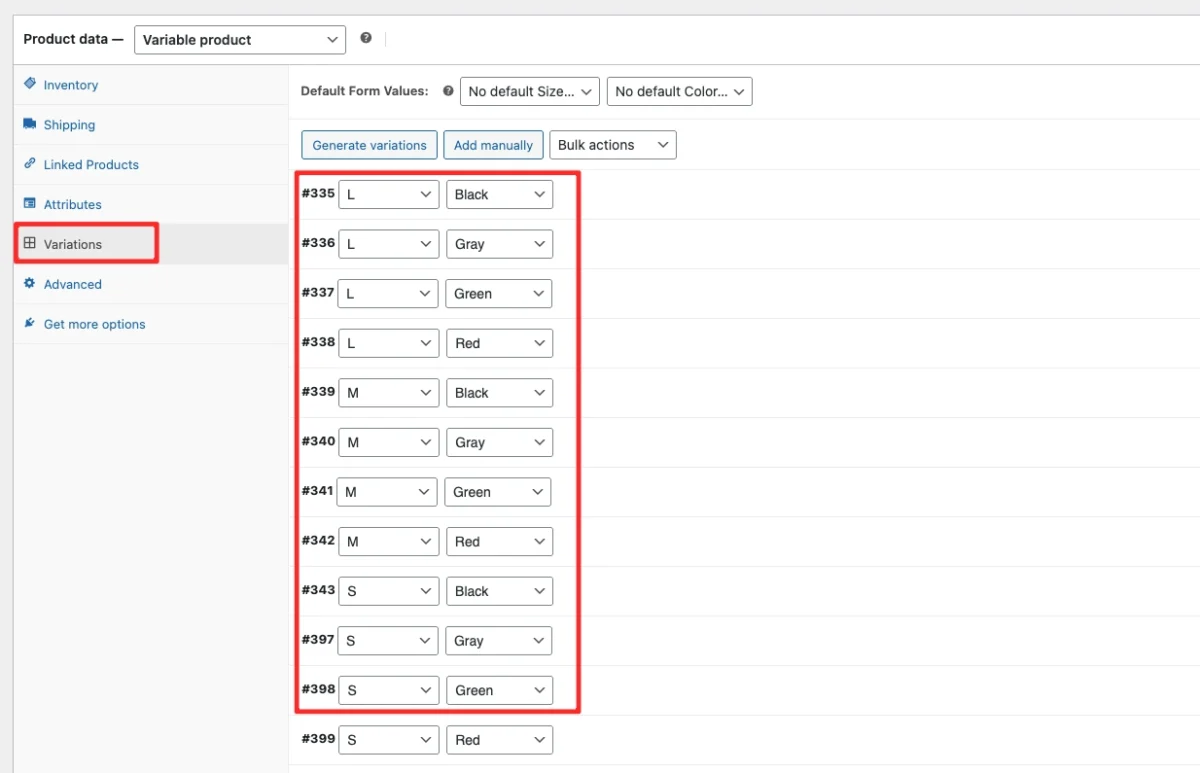The height and width of the screenshot is (773, 1200).
Task: Click help icon beside product type dropdown
Action: coord(366,38)
